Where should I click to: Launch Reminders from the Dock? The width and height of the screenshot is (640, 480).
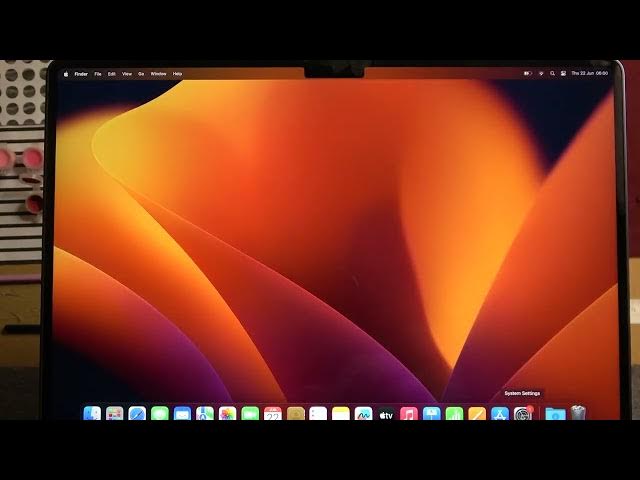click(318, 413)
